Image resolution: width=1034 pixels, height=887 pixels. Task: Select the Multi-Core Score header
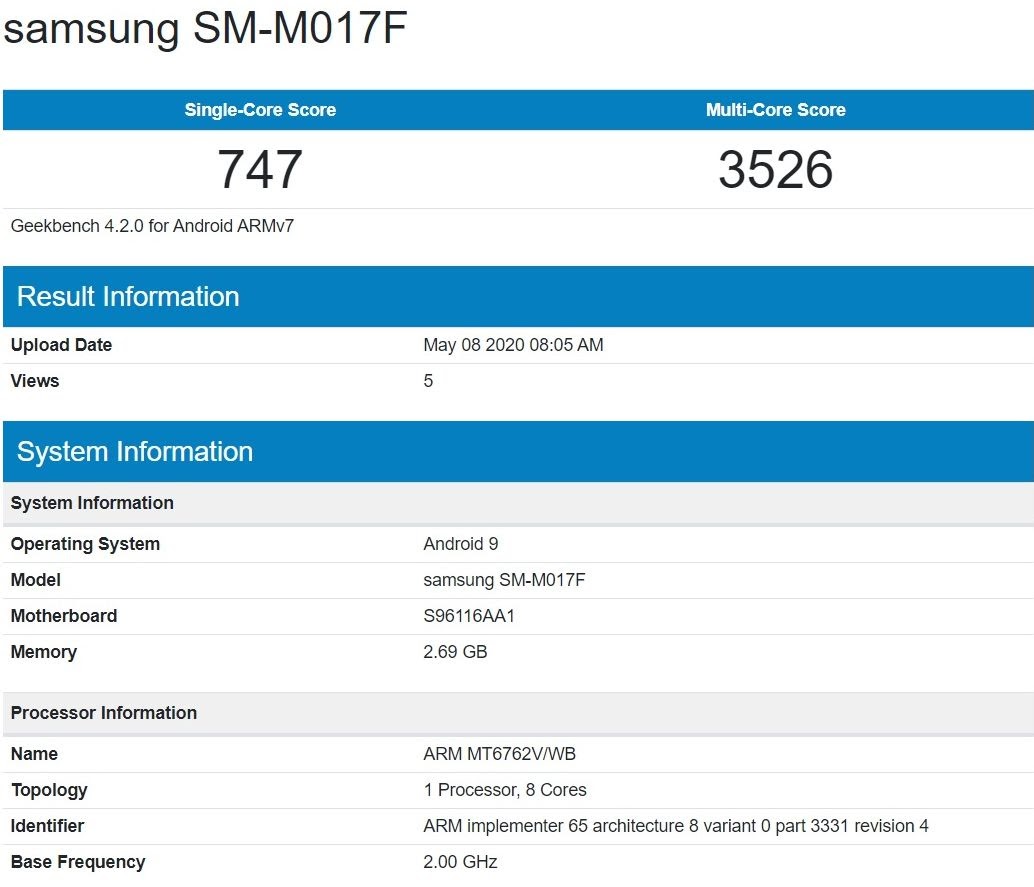point(775,110)
